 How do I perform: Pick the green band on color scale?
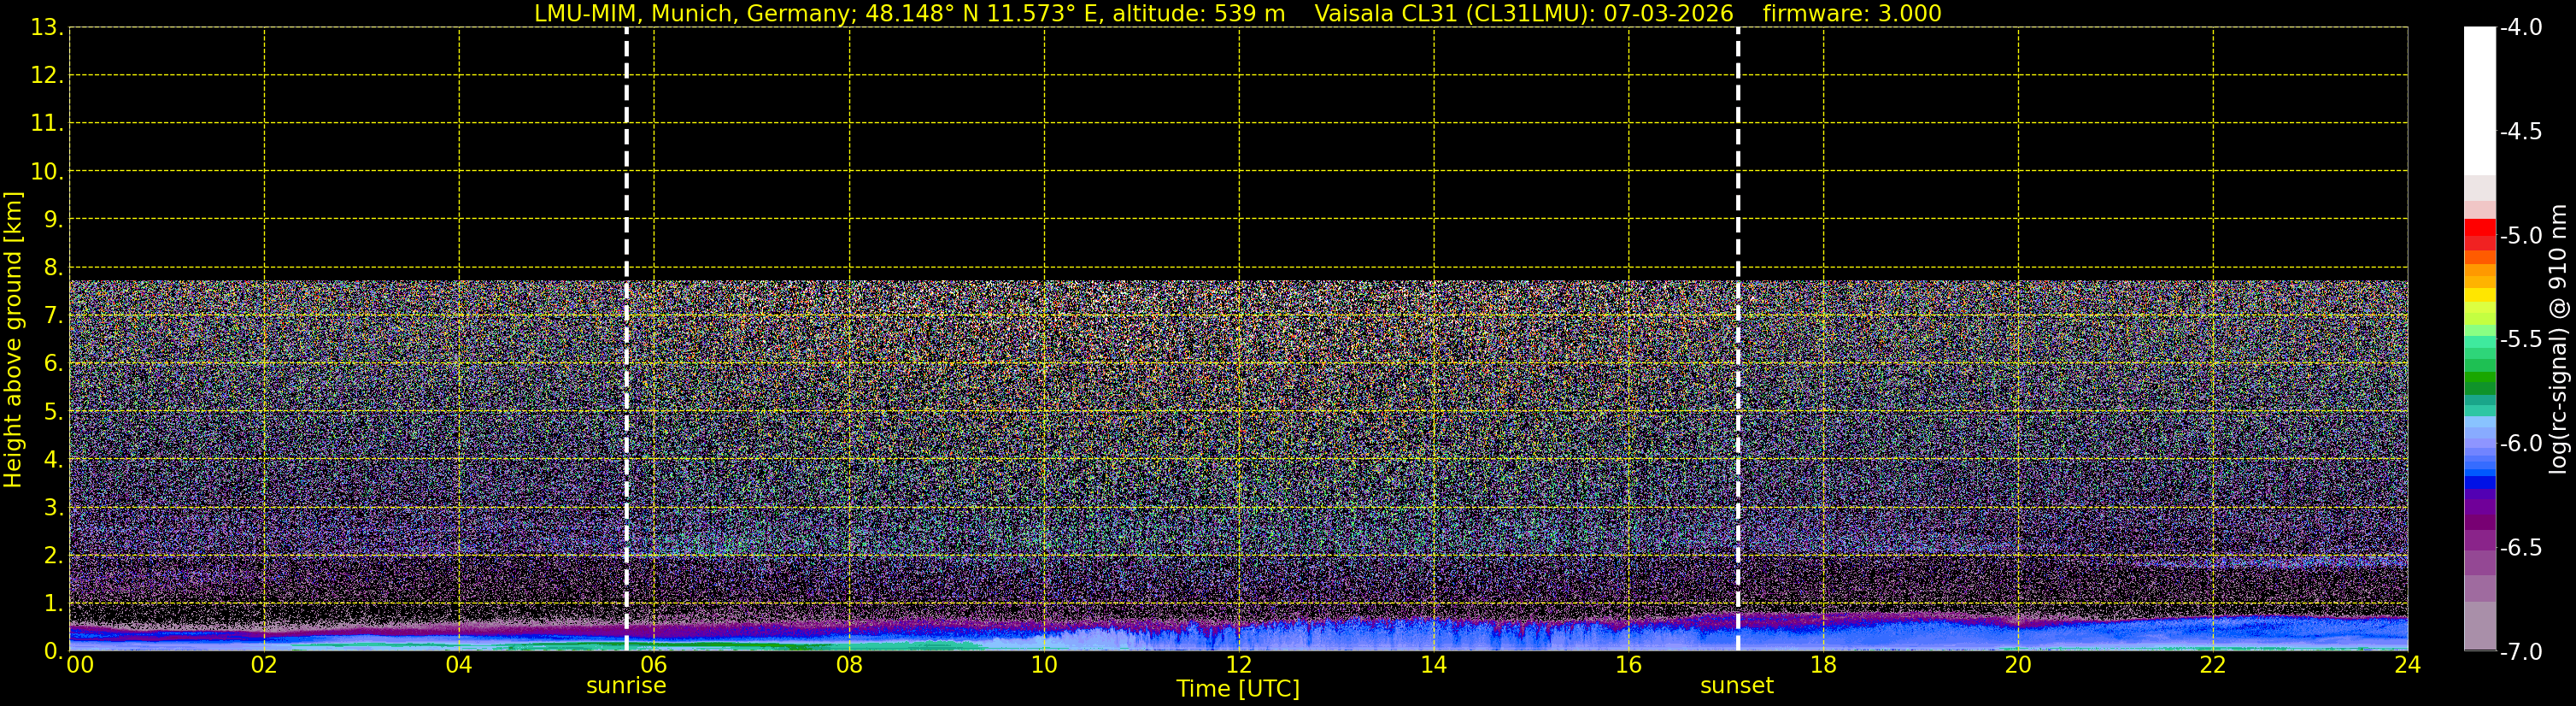point(2479,382)
